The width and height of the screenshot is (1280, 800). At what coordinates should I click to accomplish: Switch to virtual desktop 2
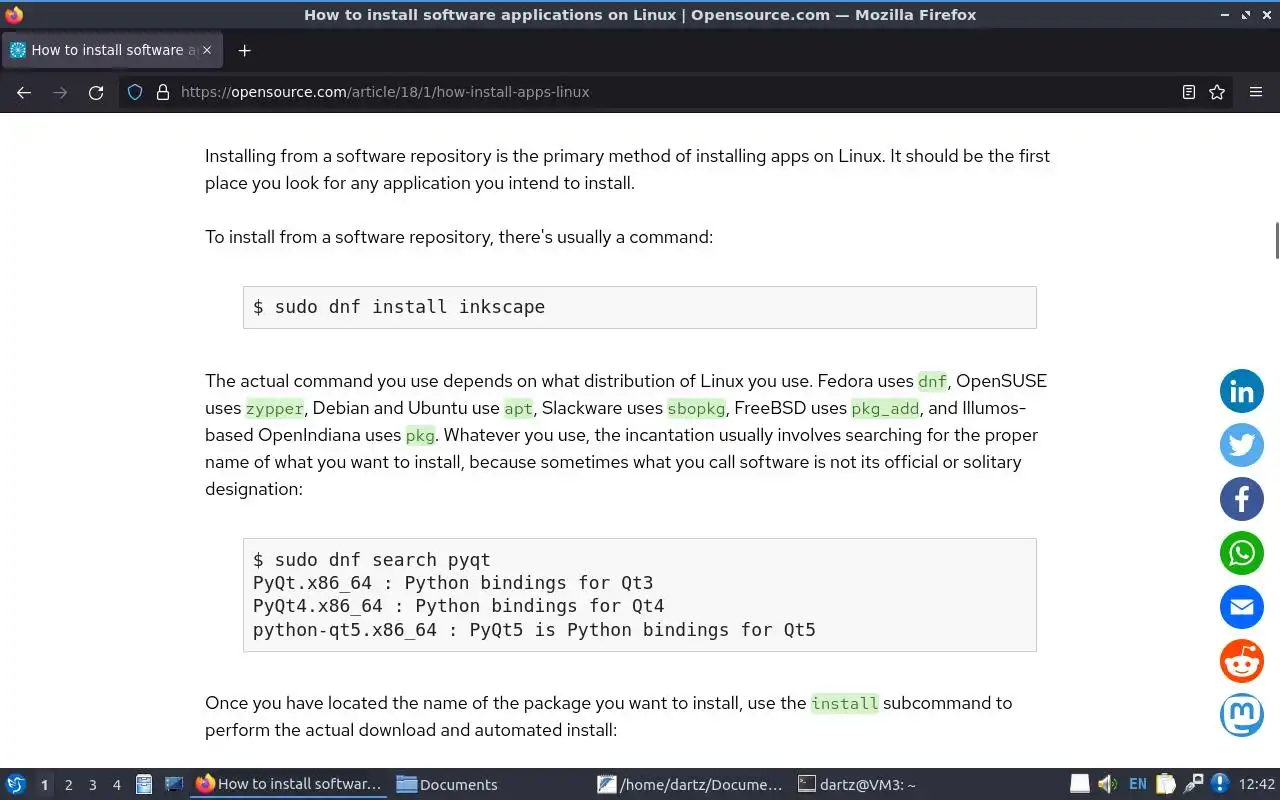coord(69,785)
